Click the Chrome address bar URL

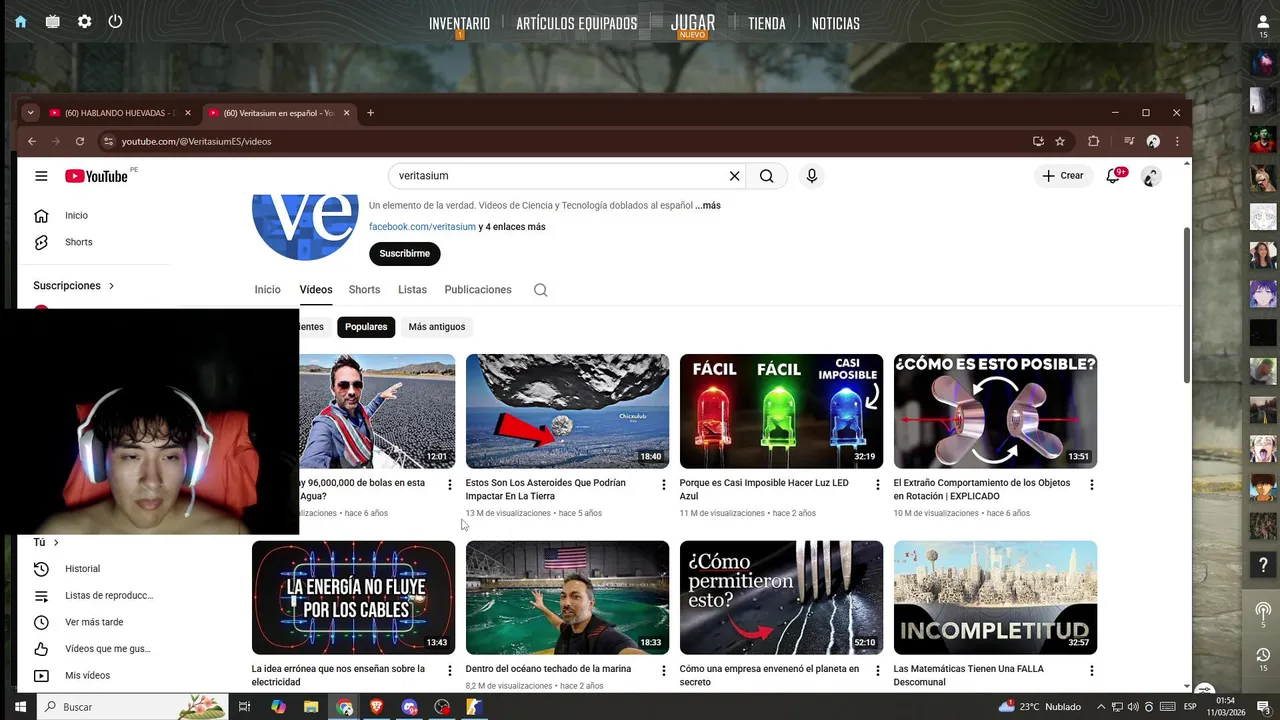point(197,142)
